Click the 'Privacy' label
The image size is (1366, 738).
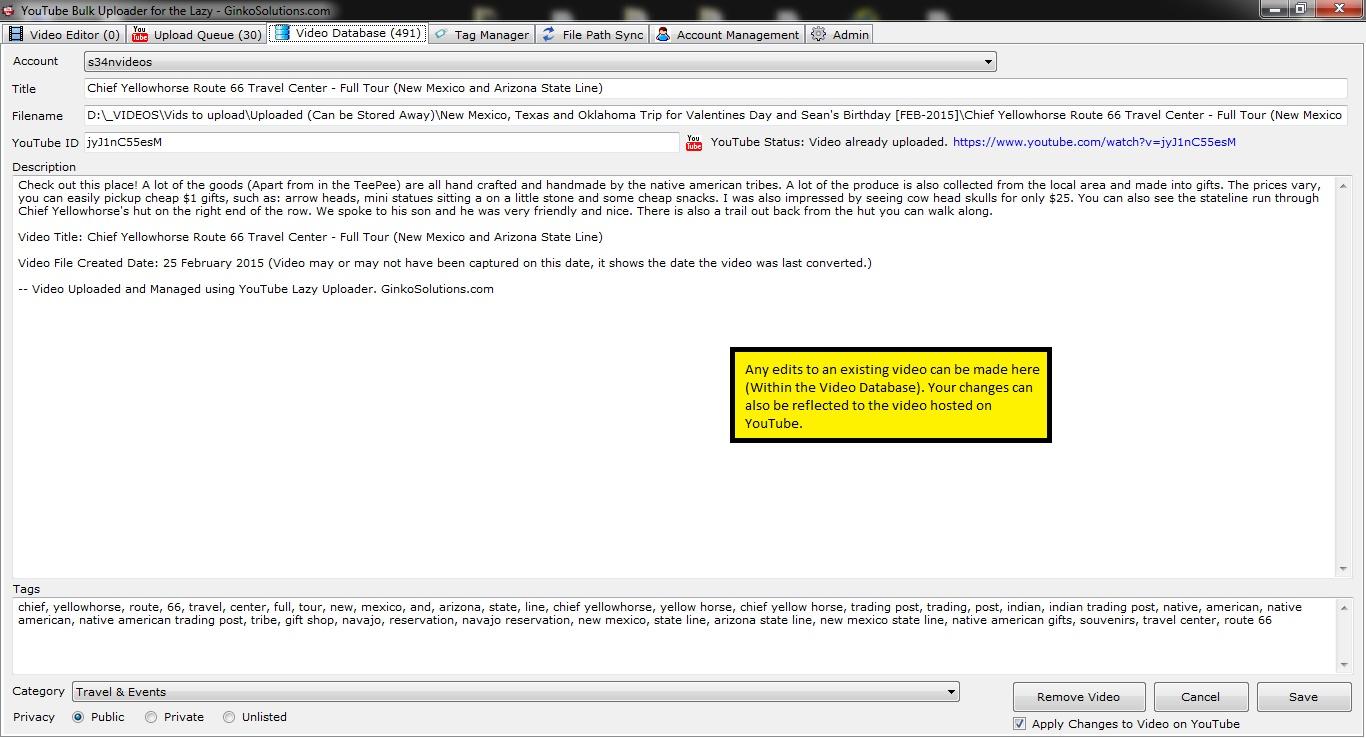(34, 717)
